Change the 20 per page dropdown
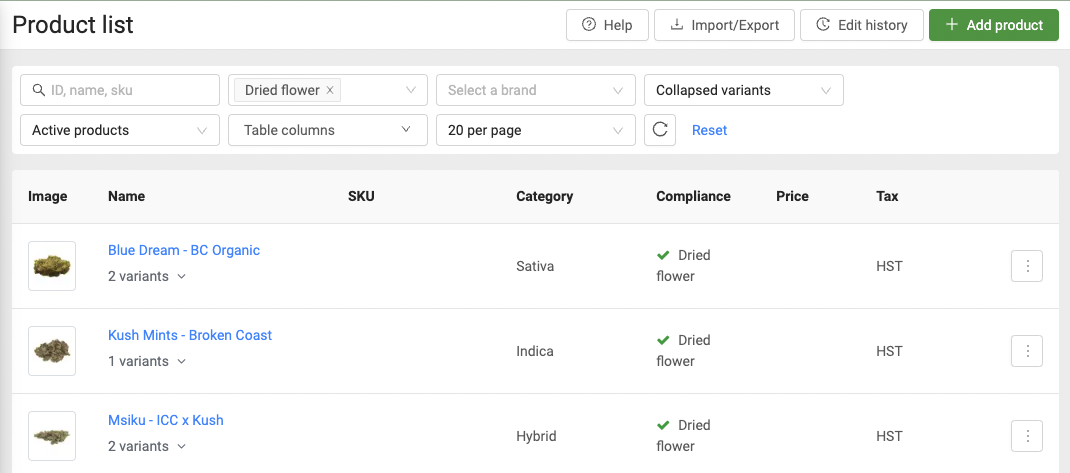1070x473 pixels. point(535,130)
